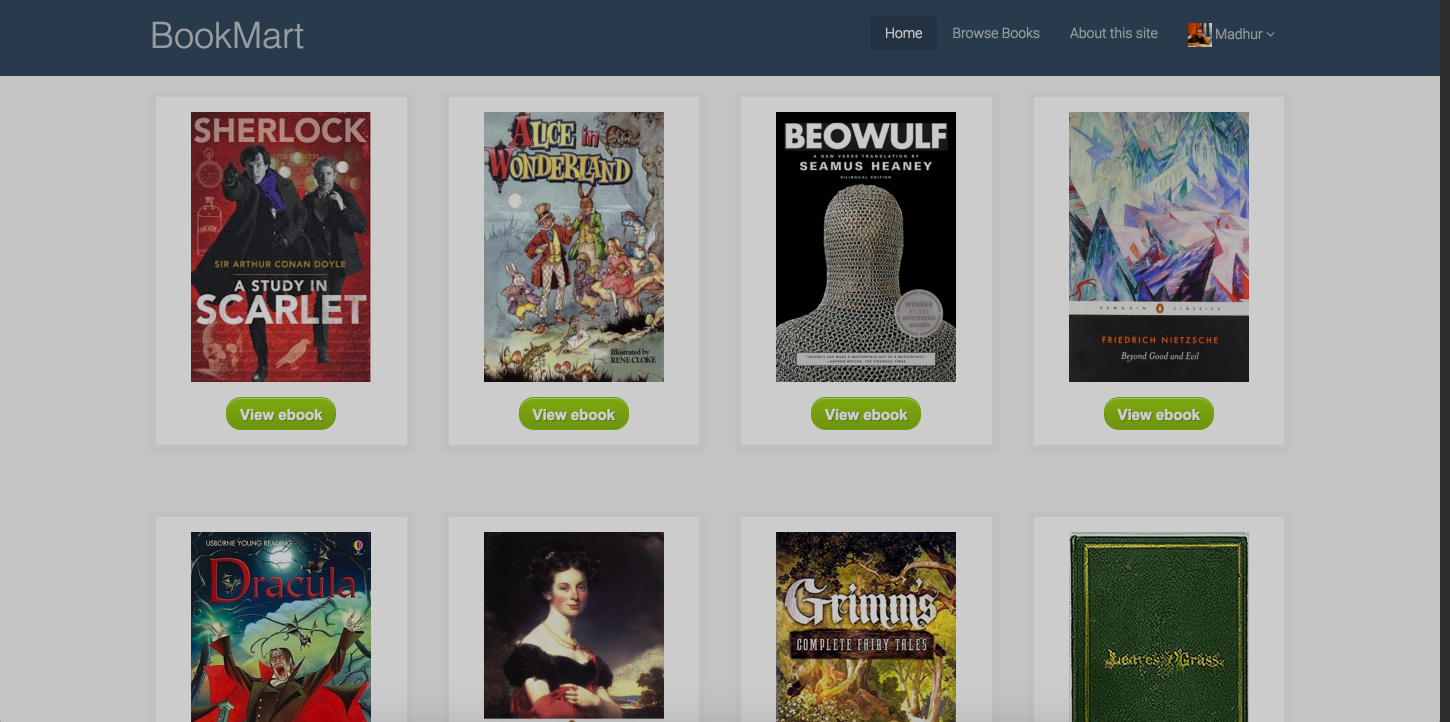The image size is (1450, 722).
Task: Open Grimm's Complete Fairy Tales cover
Action: click(x=866, y=627)
